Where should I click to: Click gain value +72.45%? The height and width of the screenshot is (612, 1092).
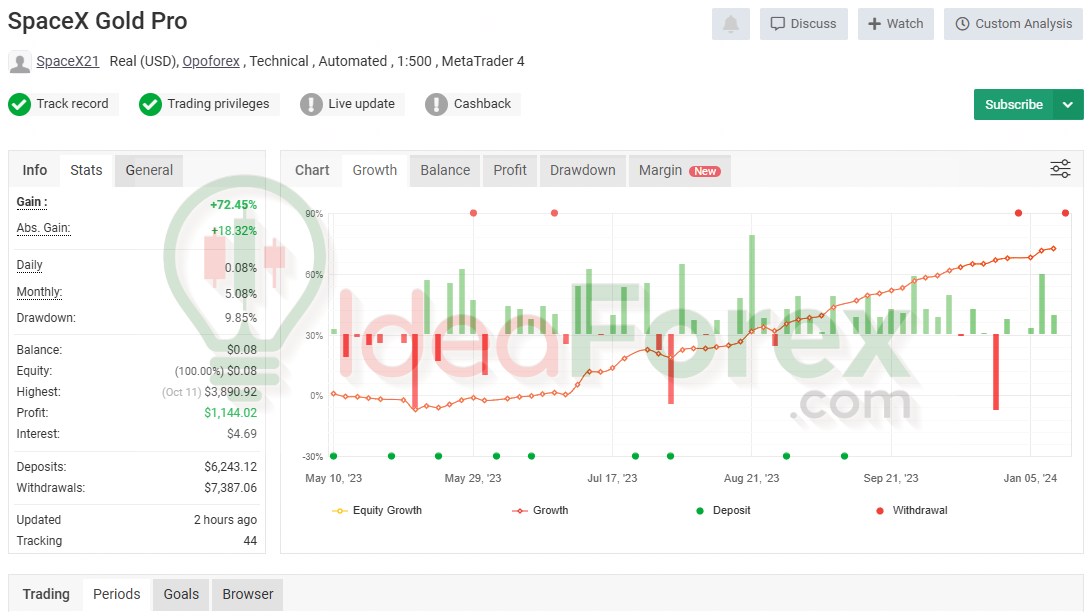tap(233, 205)
